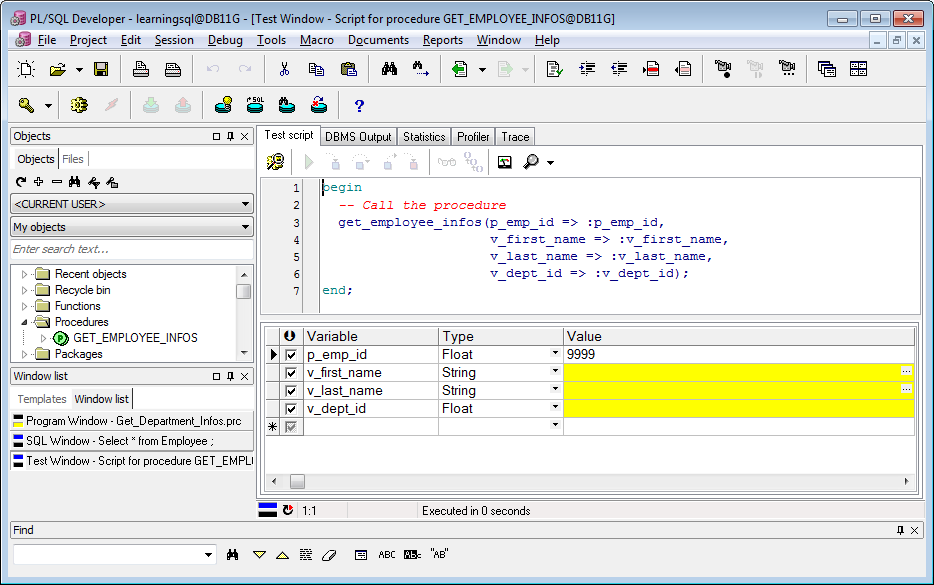
Task: Click the Explain plan database icon
Action: (223, 105)
